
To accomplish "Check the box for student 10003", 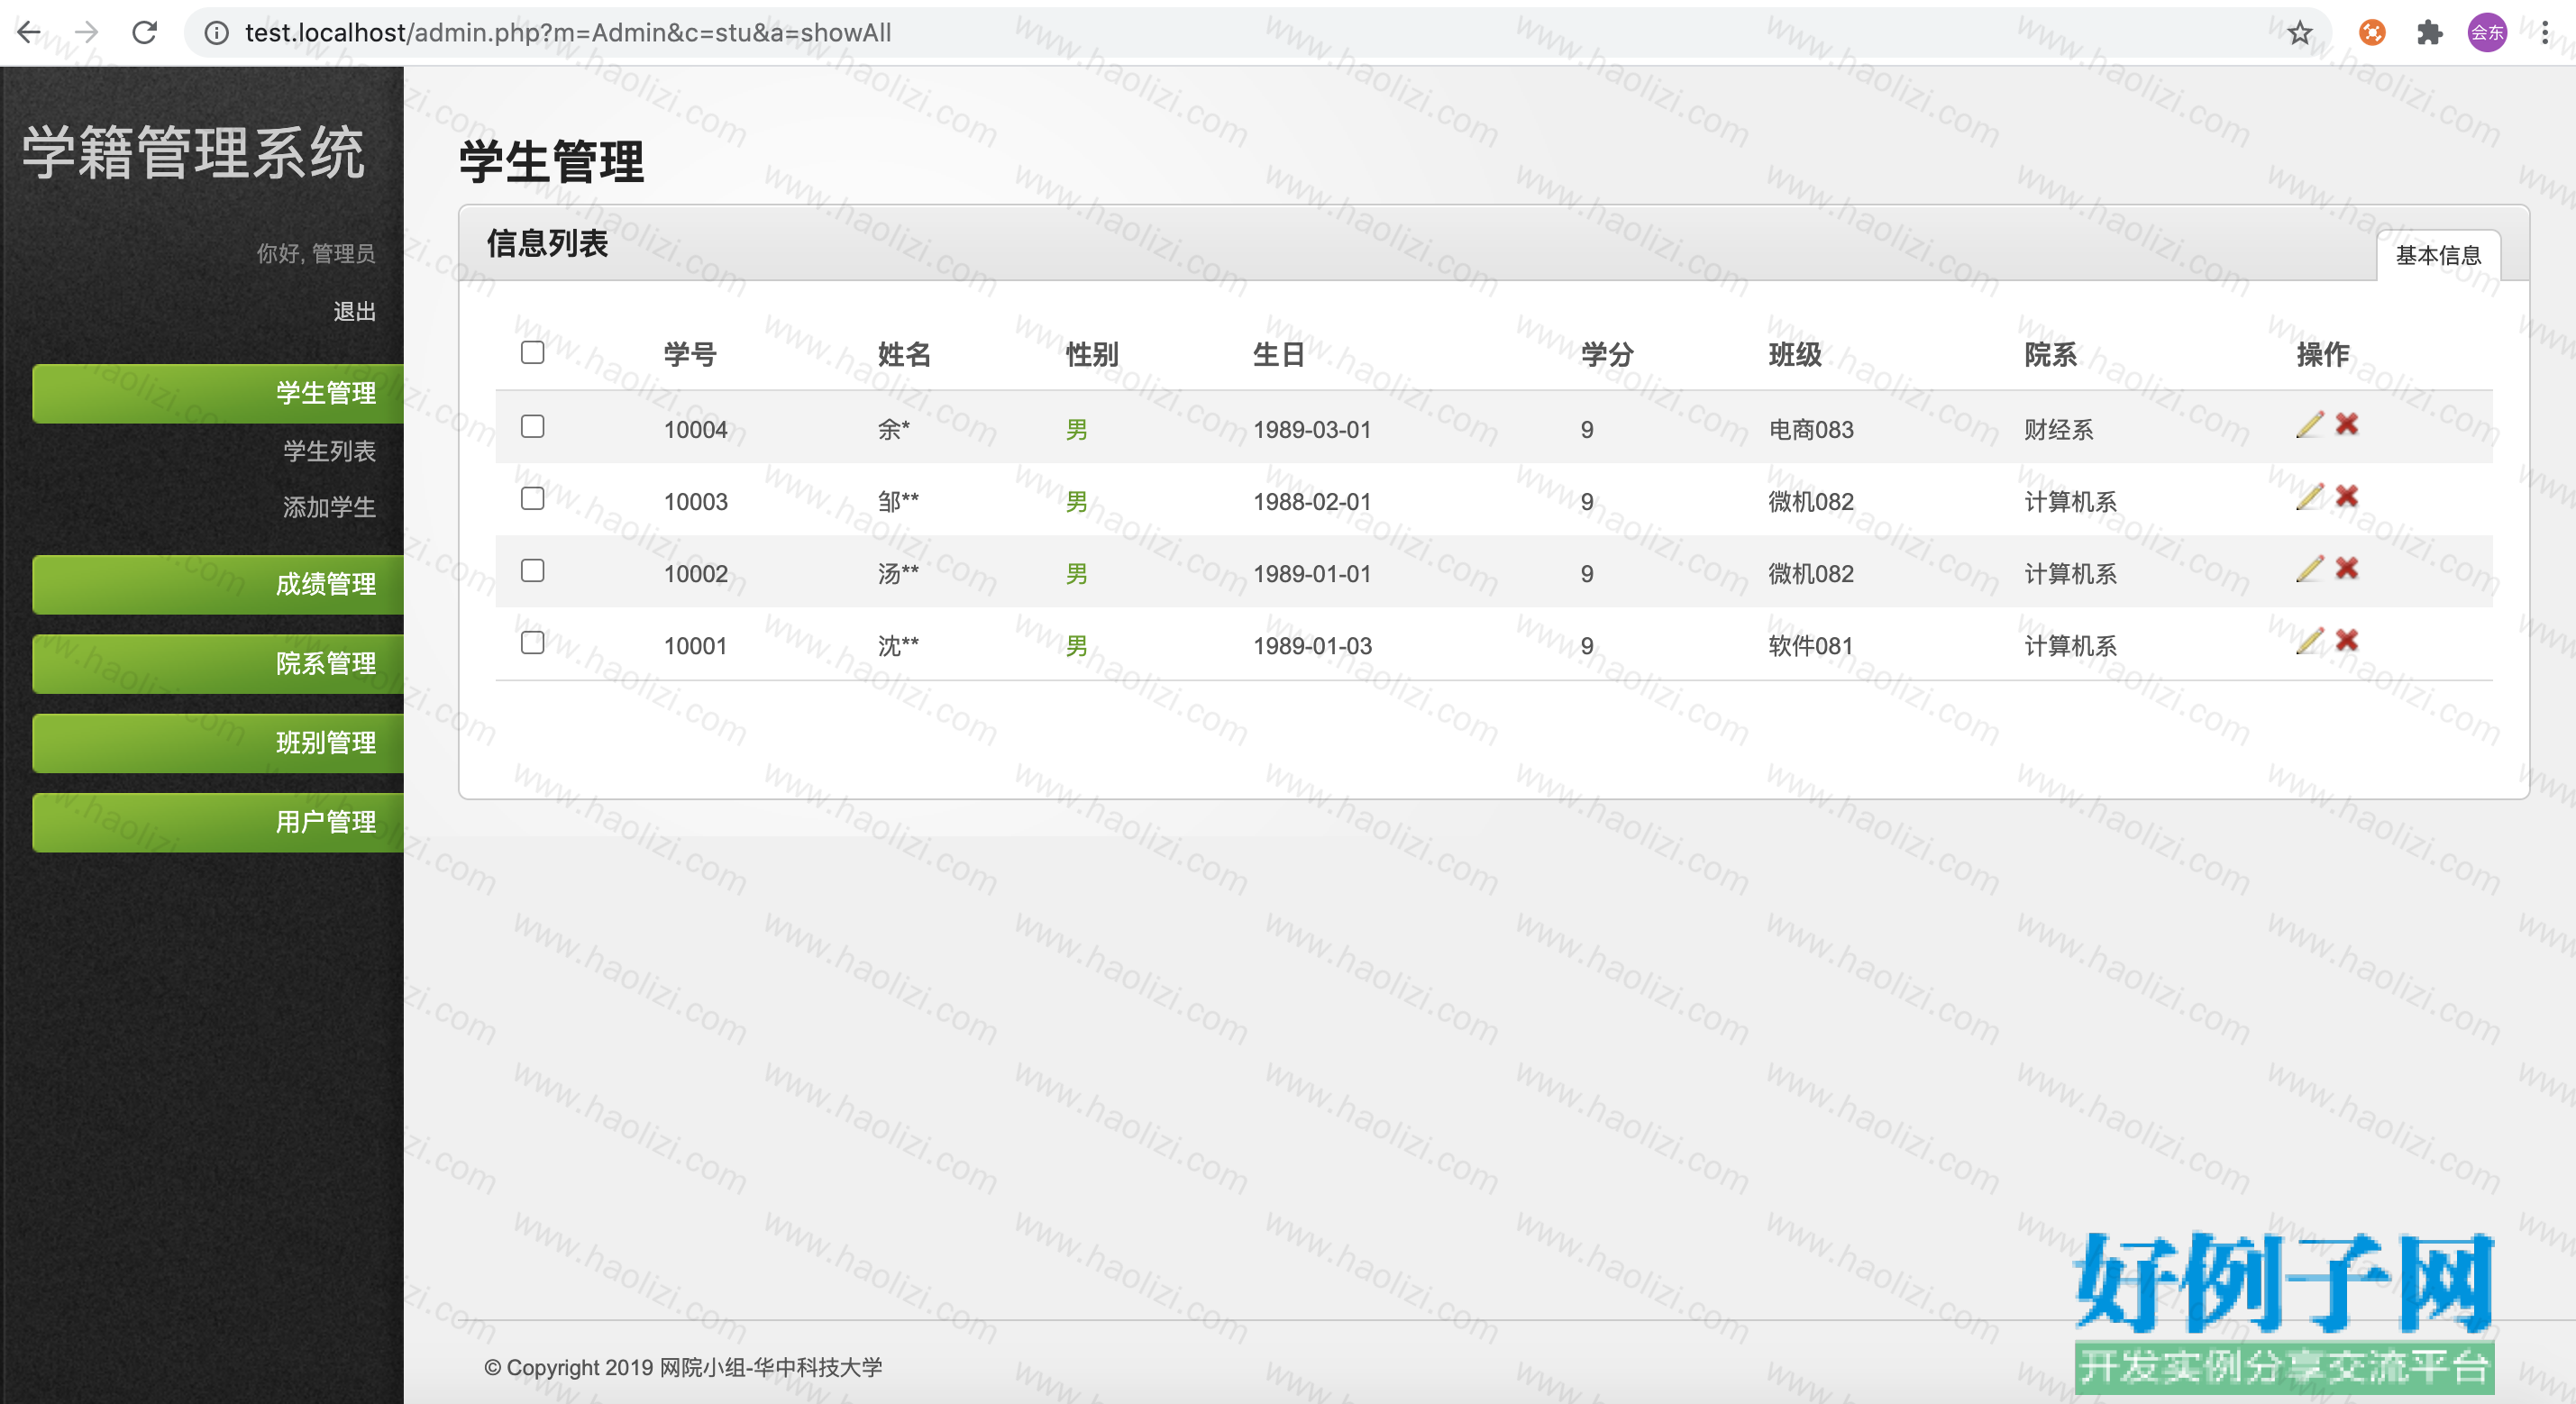I will pos(533,499).
